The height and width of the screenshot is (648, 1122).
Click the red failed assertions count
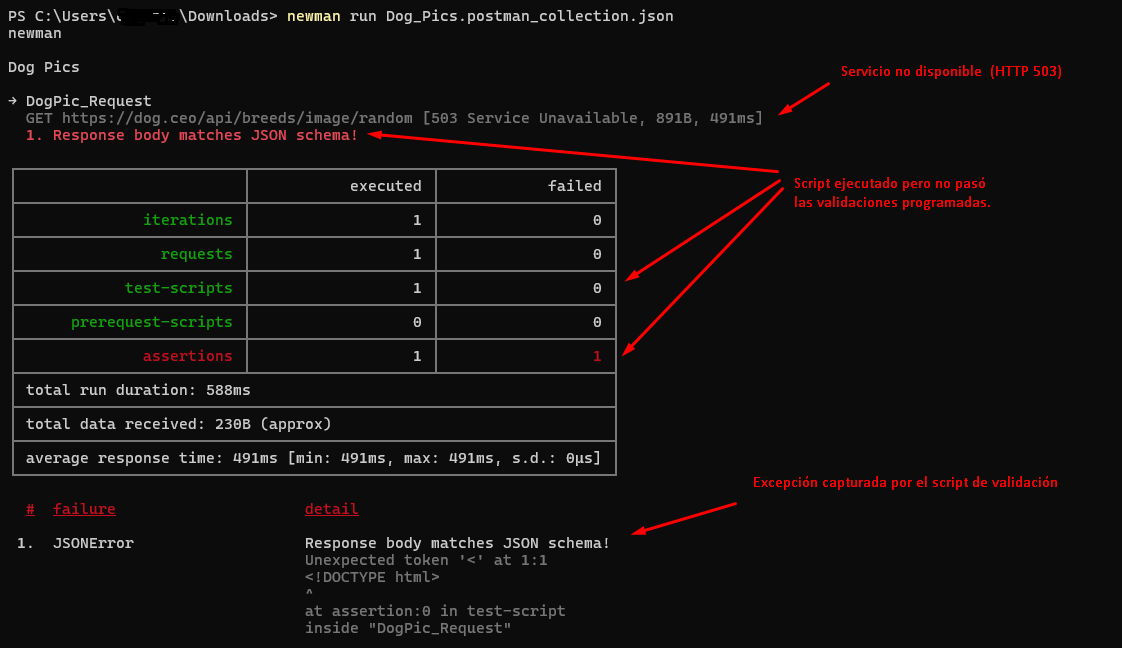tap(597, 356)
